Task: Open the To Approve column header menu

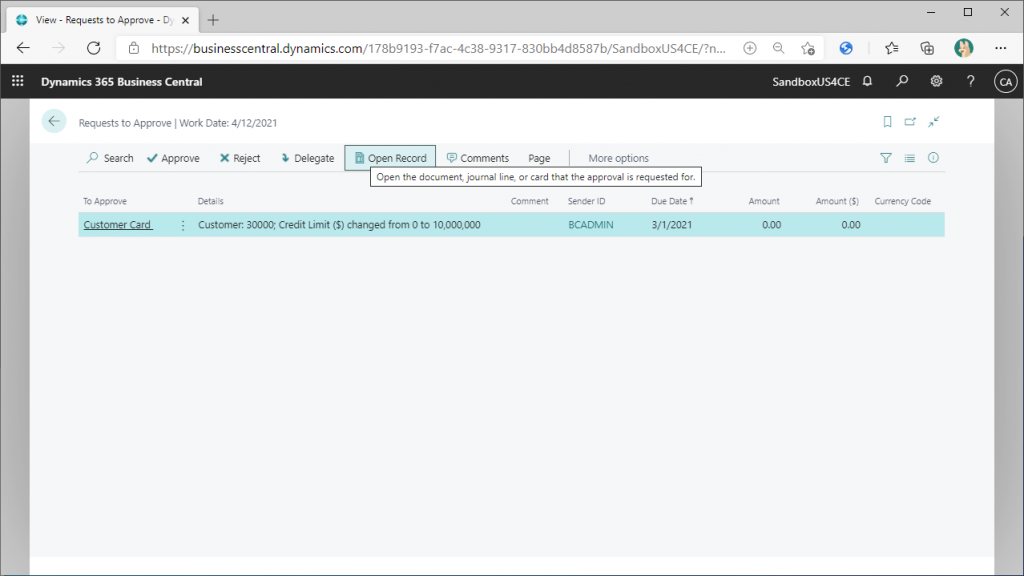Action: tap(104, 201)
